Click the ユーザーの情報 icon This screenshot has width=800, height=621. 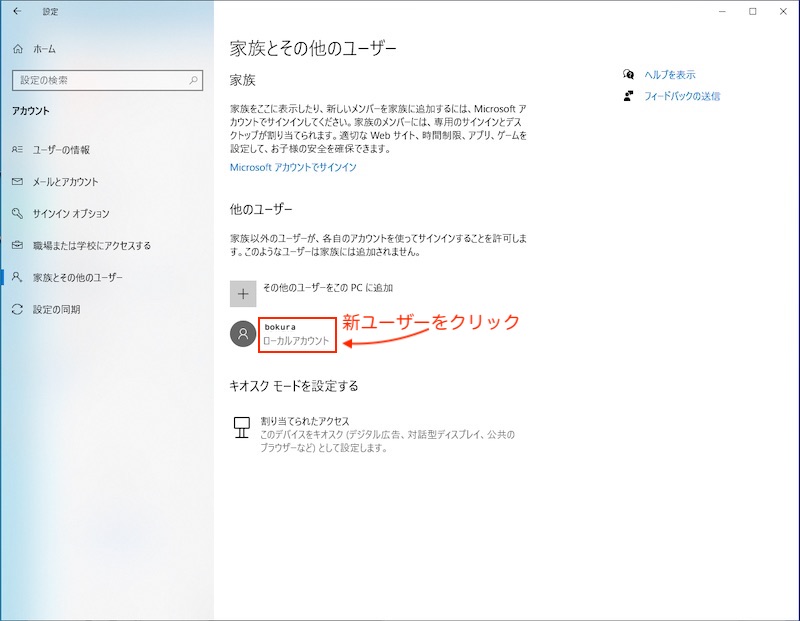point(17,150)
